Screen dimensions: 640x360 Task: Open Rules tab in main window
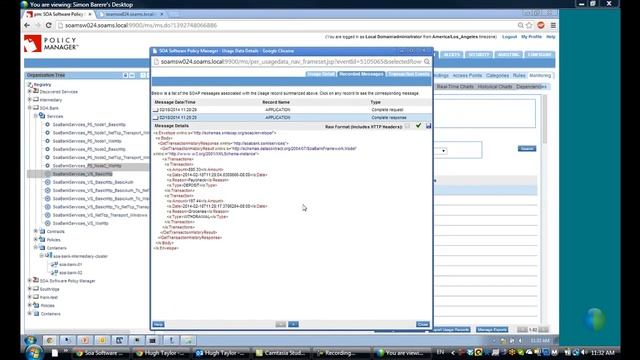[519, 76]
